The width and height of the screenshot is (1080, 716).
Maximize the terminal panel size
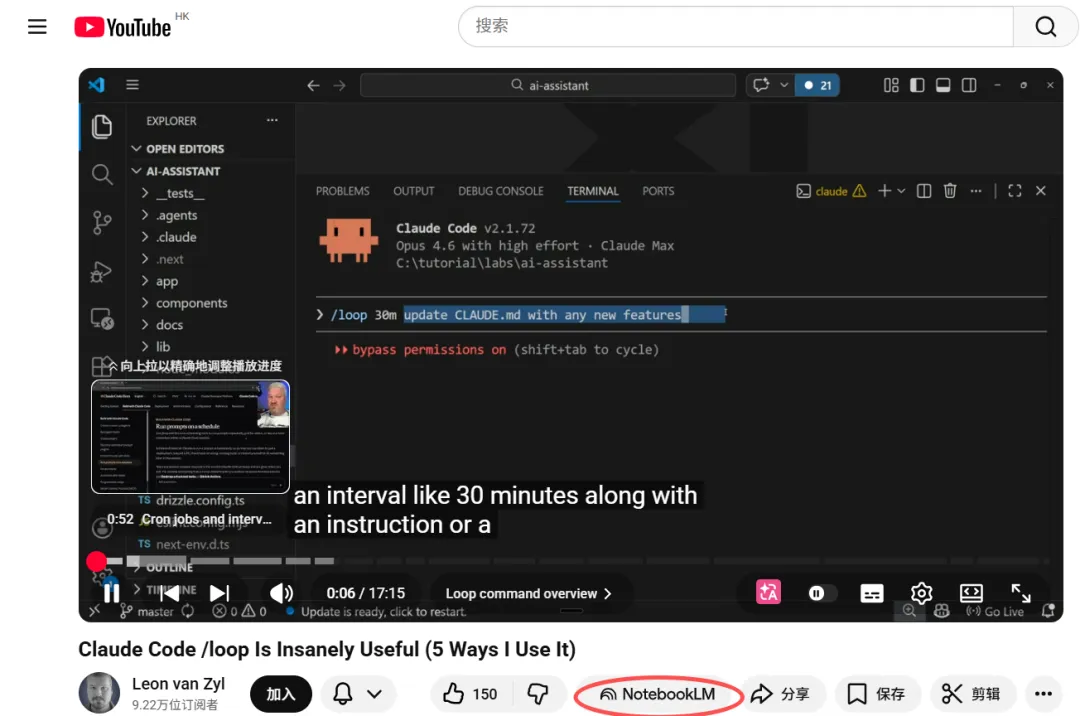click(x=1015, y=191)
